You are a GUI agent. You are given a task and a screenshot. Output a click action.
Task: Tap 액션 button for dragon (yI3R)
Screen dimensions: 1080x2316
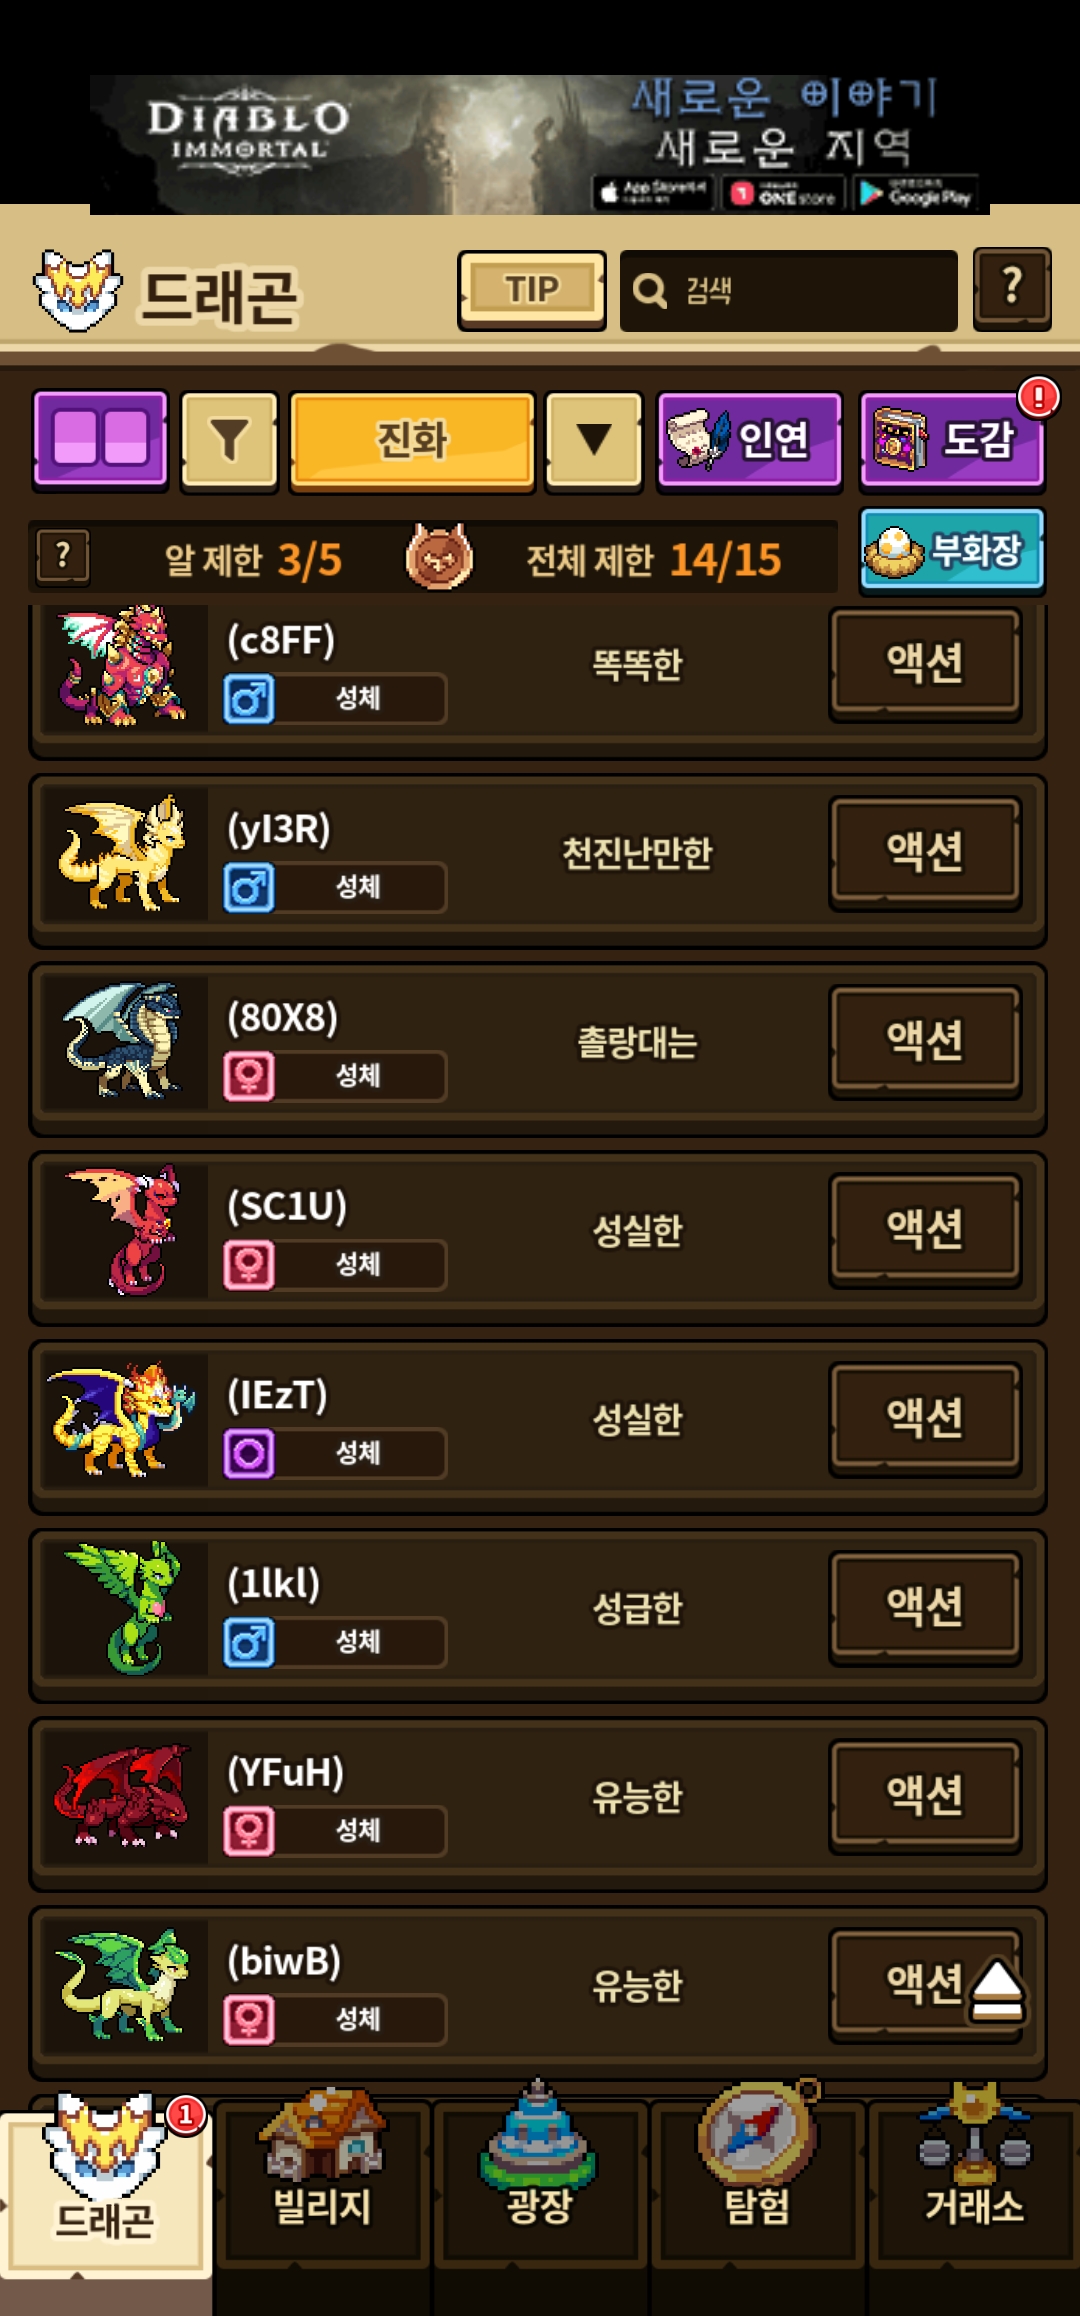pos(925,853)
